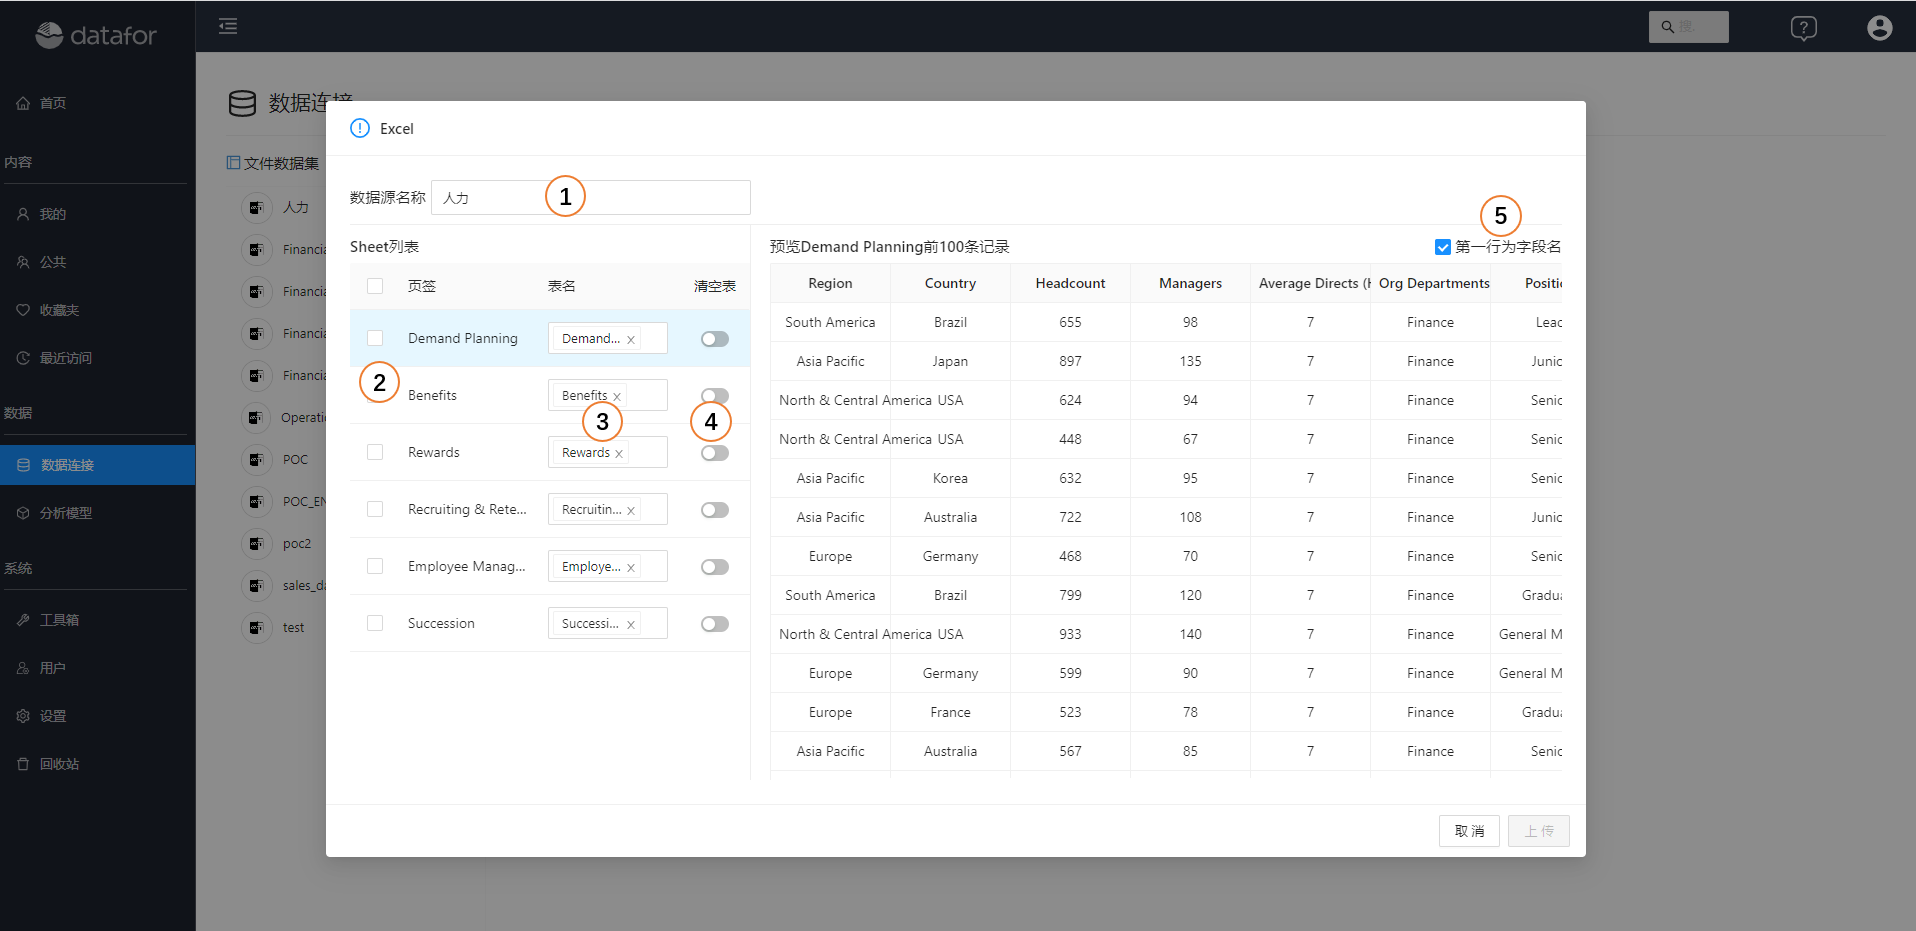Image resolution: width=1916 pixels, height=931 pixels.
Task: Clear the Benefits table name tag x
Action: (617, 397)
